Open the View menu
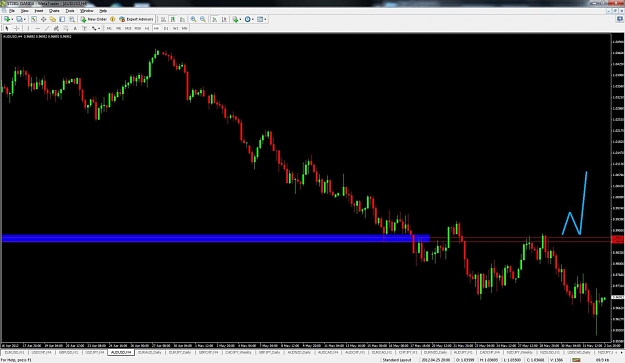This screenshot has height=363, width=625. click(24, 11)
